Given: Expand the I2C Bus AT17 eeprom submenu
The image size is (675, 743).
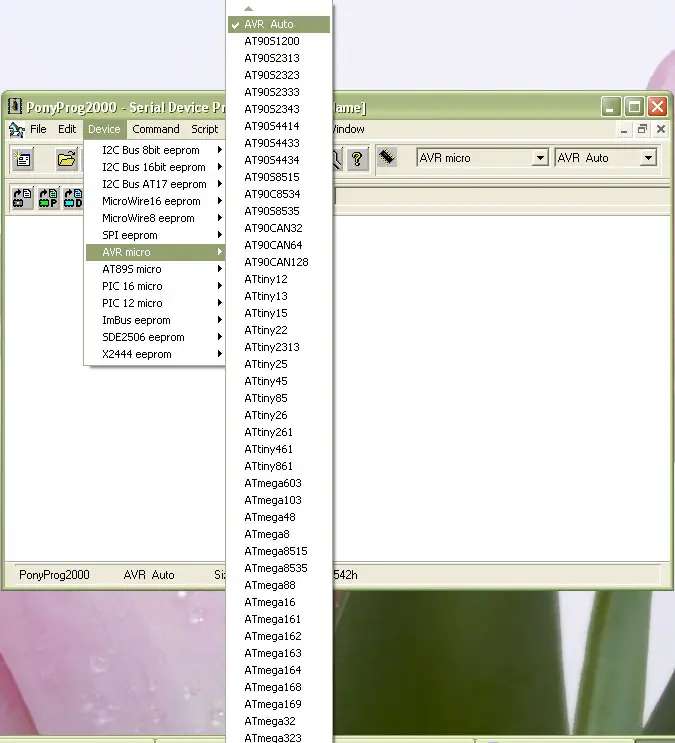Looking at the screenshot, I should 155,184.
